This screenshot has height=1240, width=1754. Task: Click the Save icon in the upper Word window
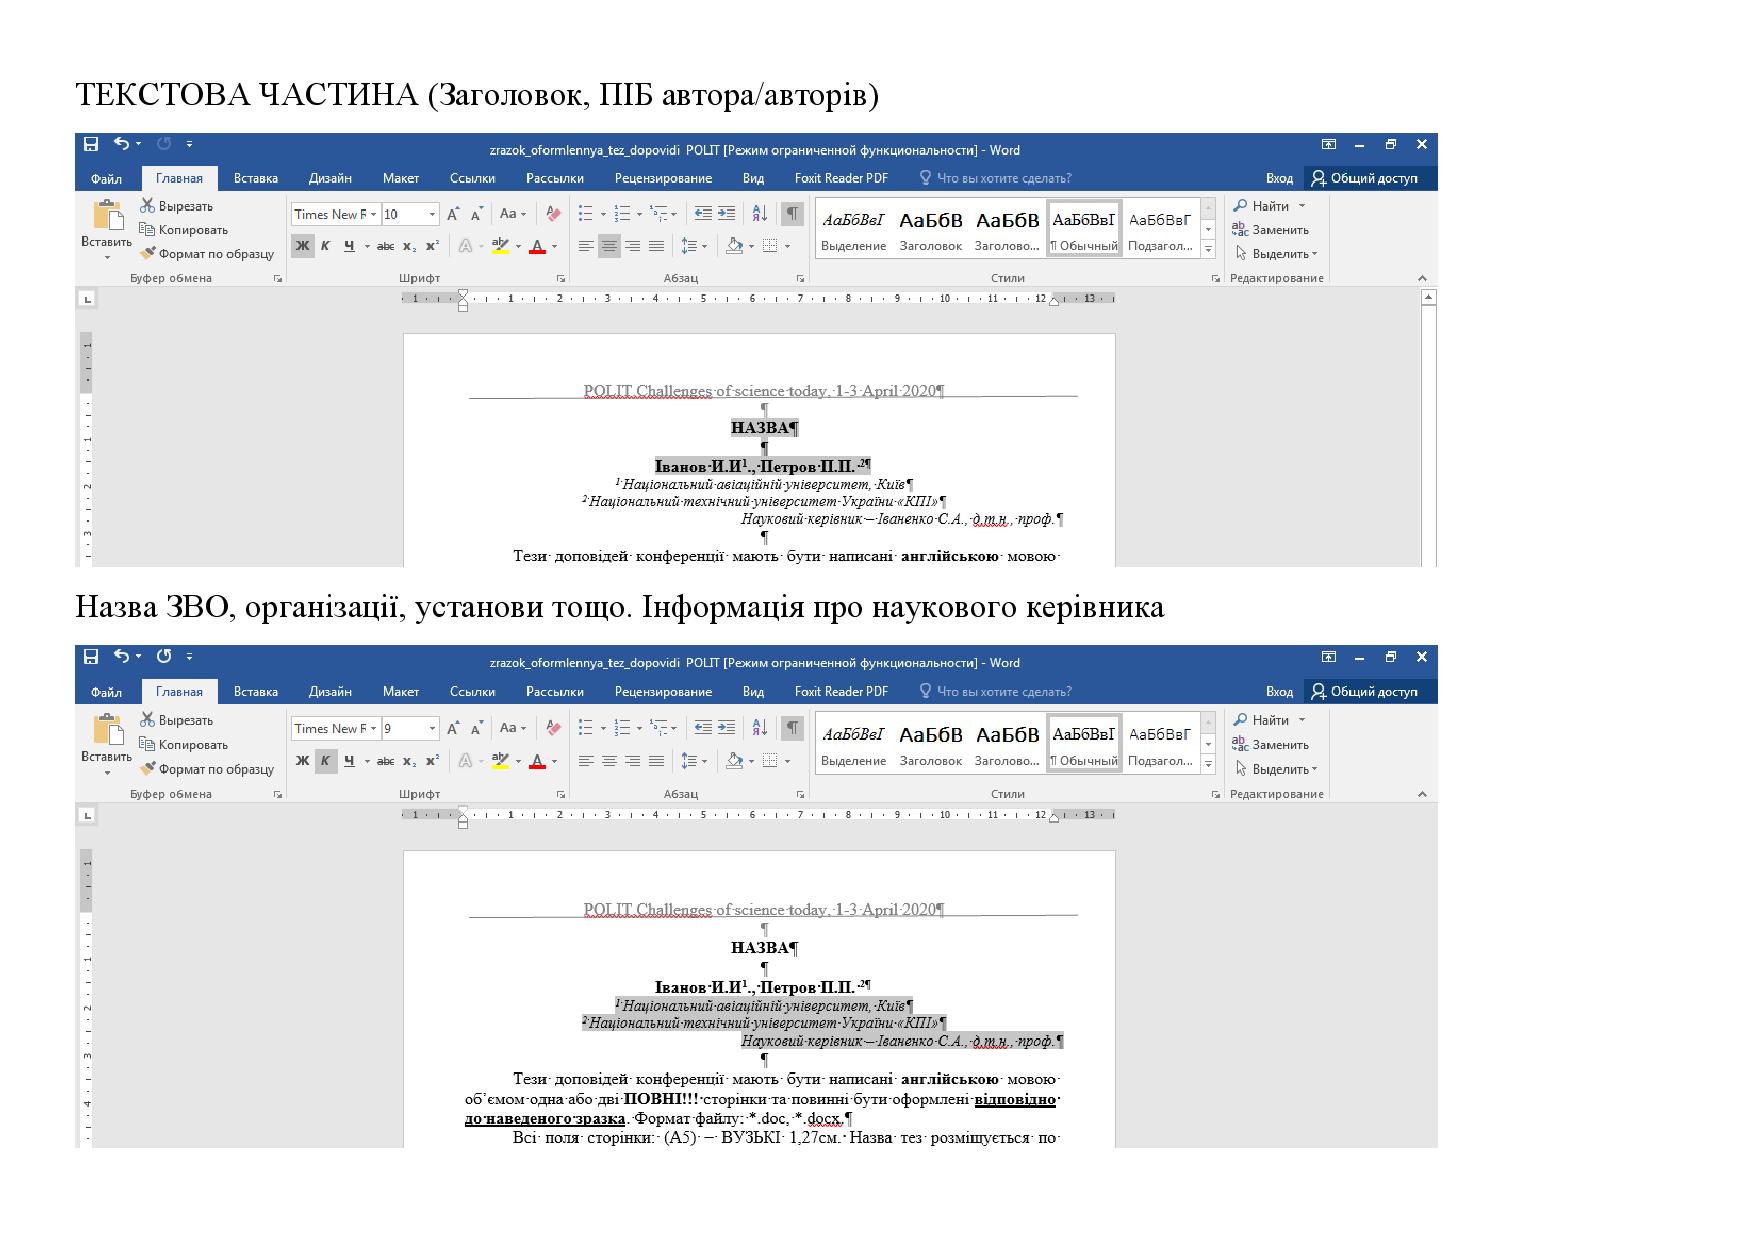point(91,144)
